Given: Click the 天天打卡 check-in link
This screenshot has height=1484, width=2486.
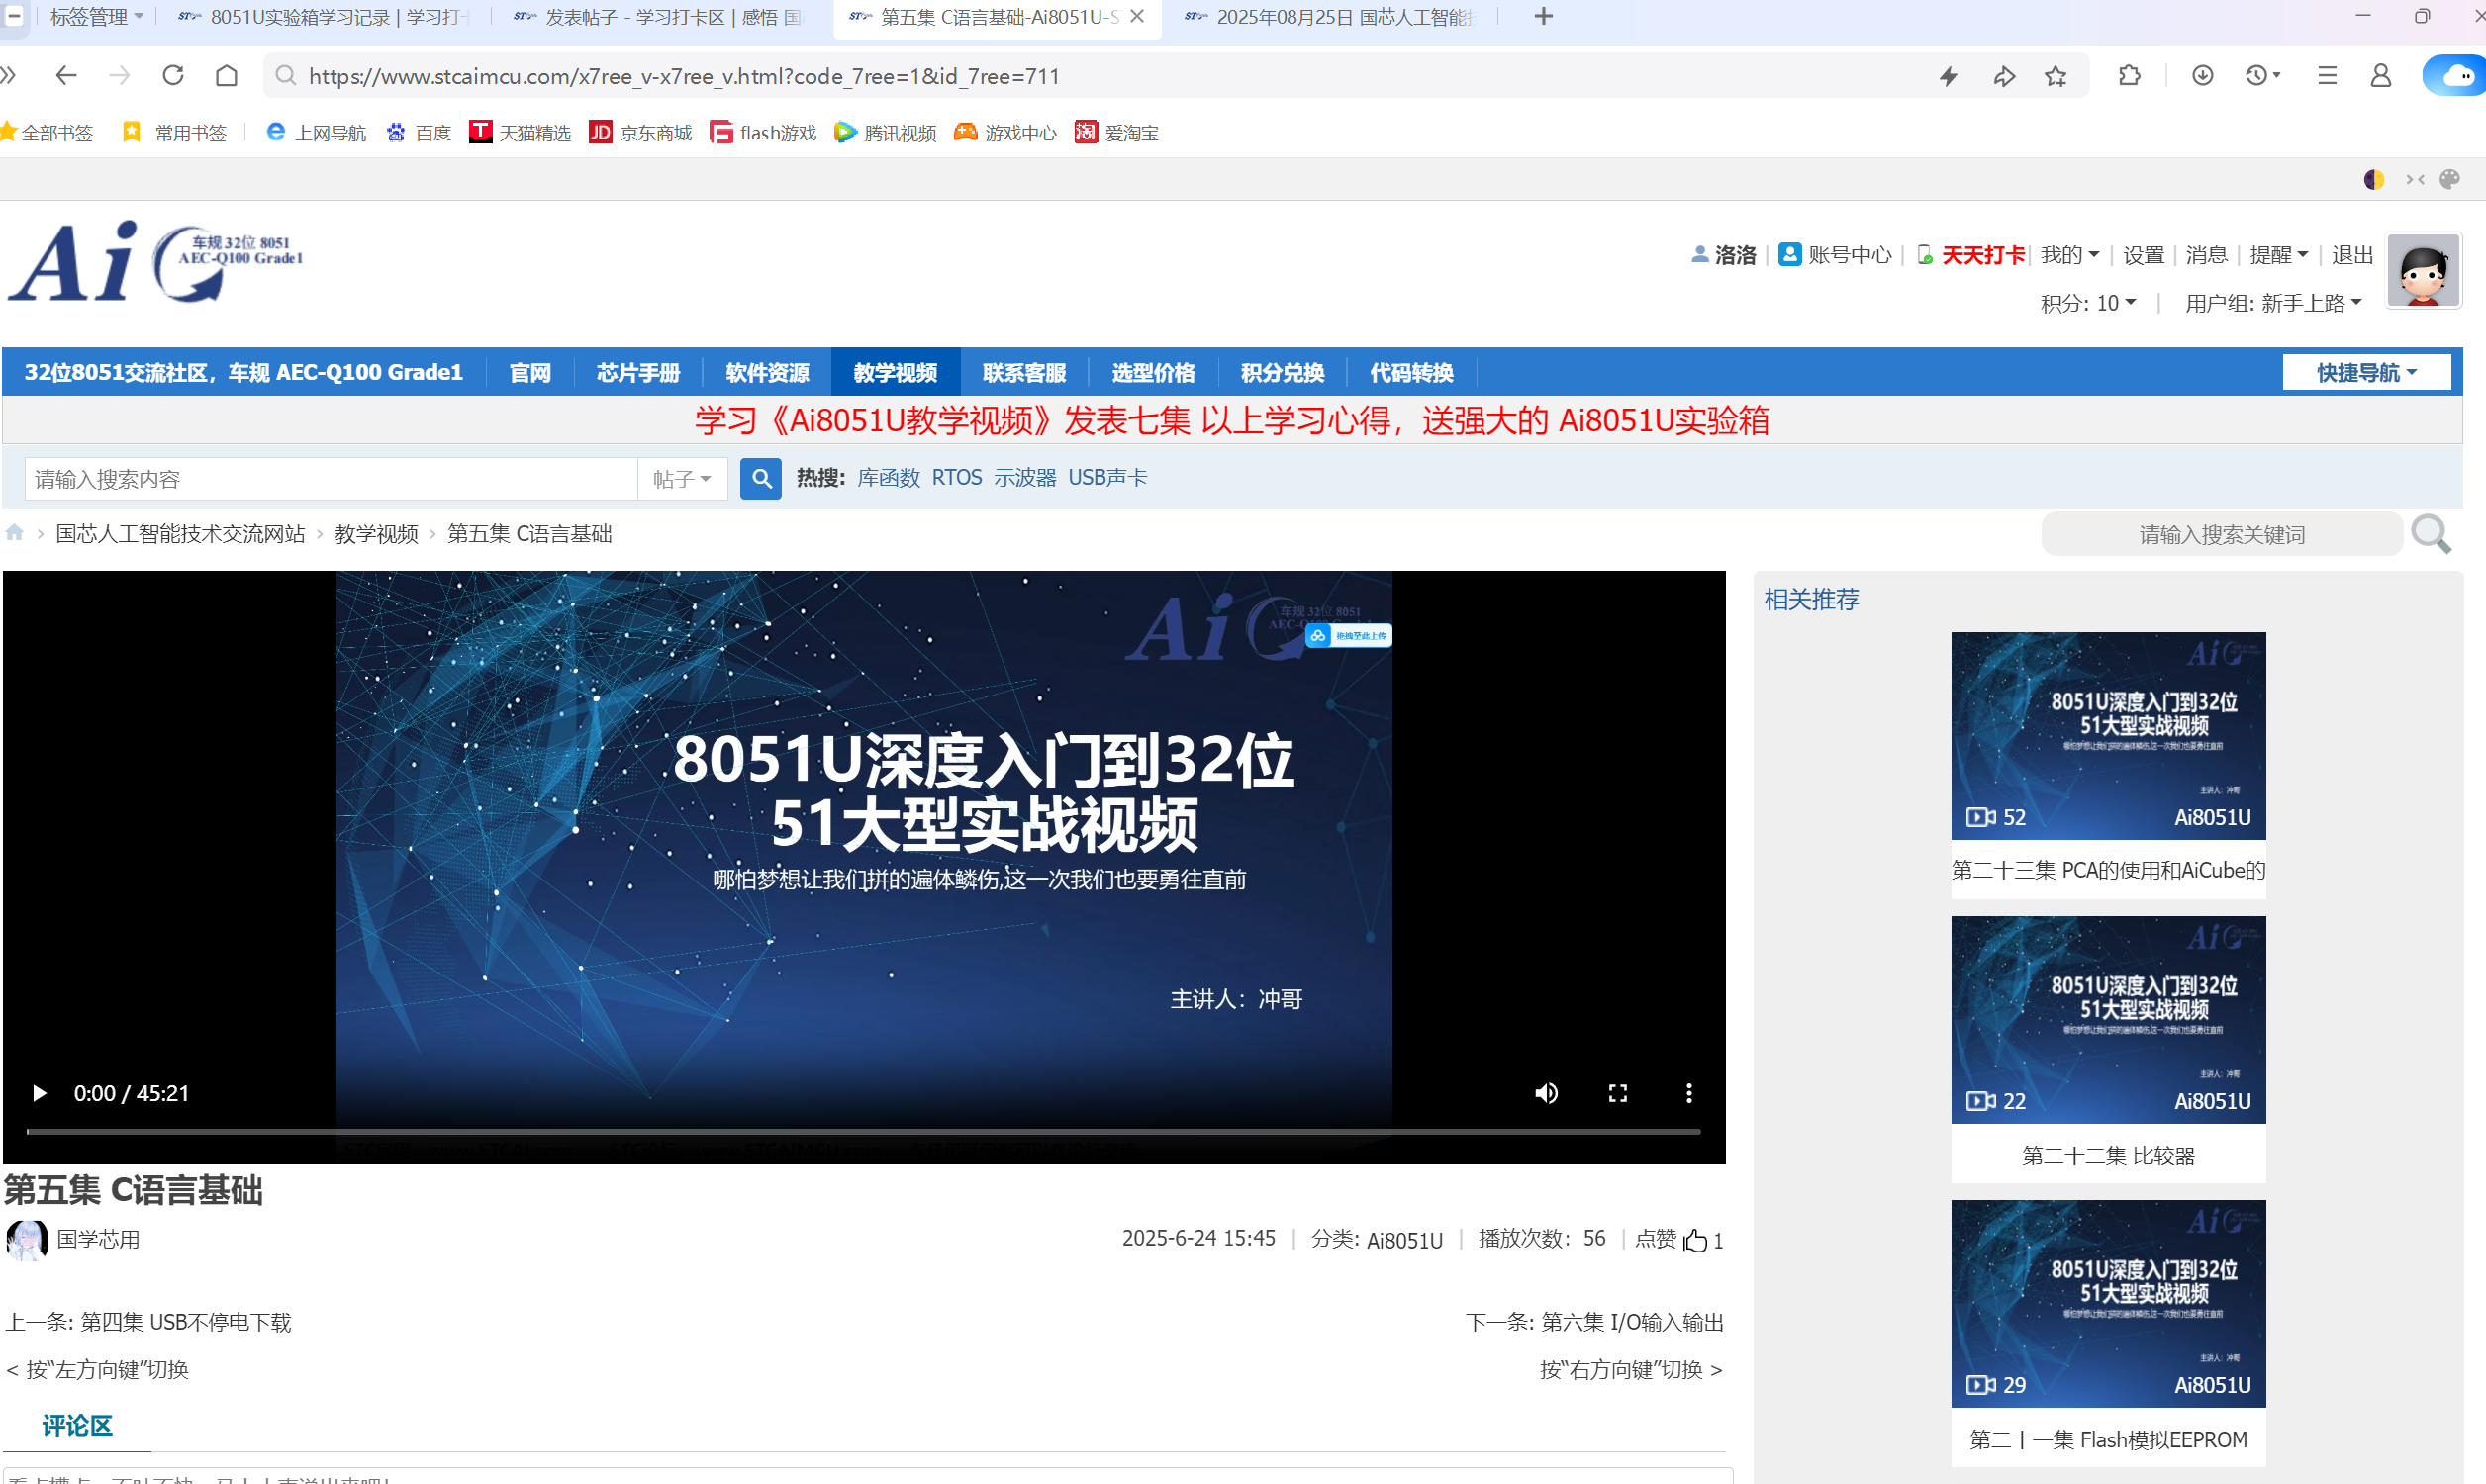Looking at the screenshot, I should (x=1982, y=255).
